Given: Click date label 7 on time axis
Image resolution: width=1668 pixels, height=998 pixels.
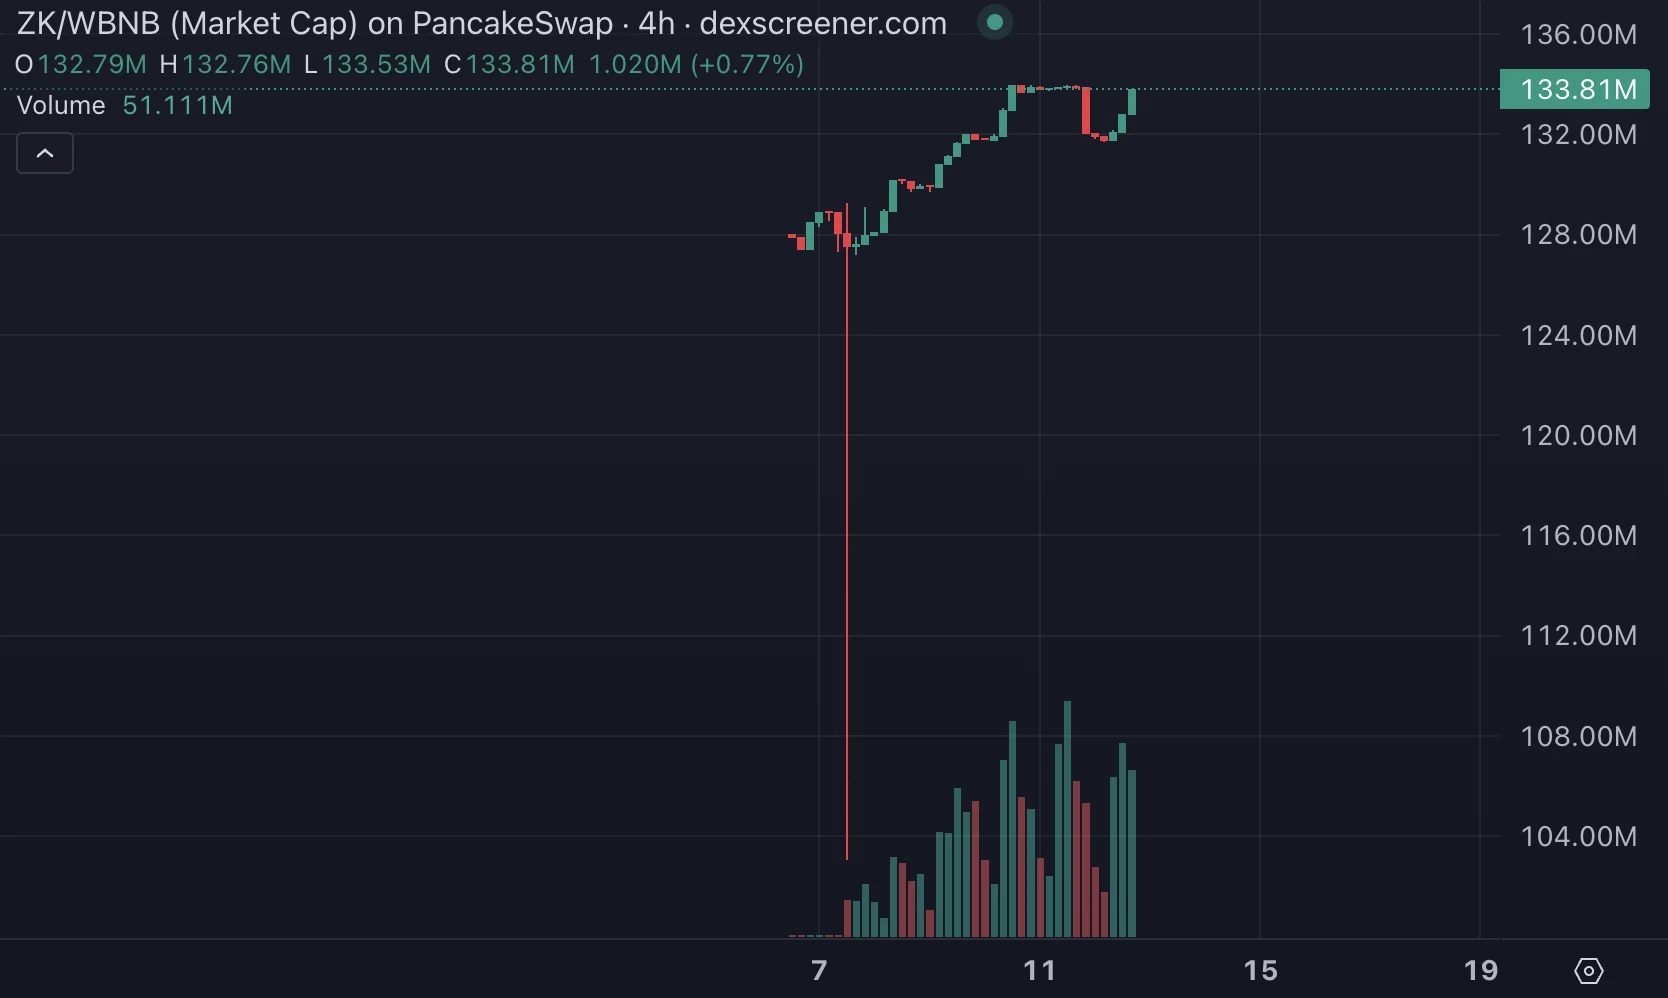Looking at the screenshot, I should [819, 970].
